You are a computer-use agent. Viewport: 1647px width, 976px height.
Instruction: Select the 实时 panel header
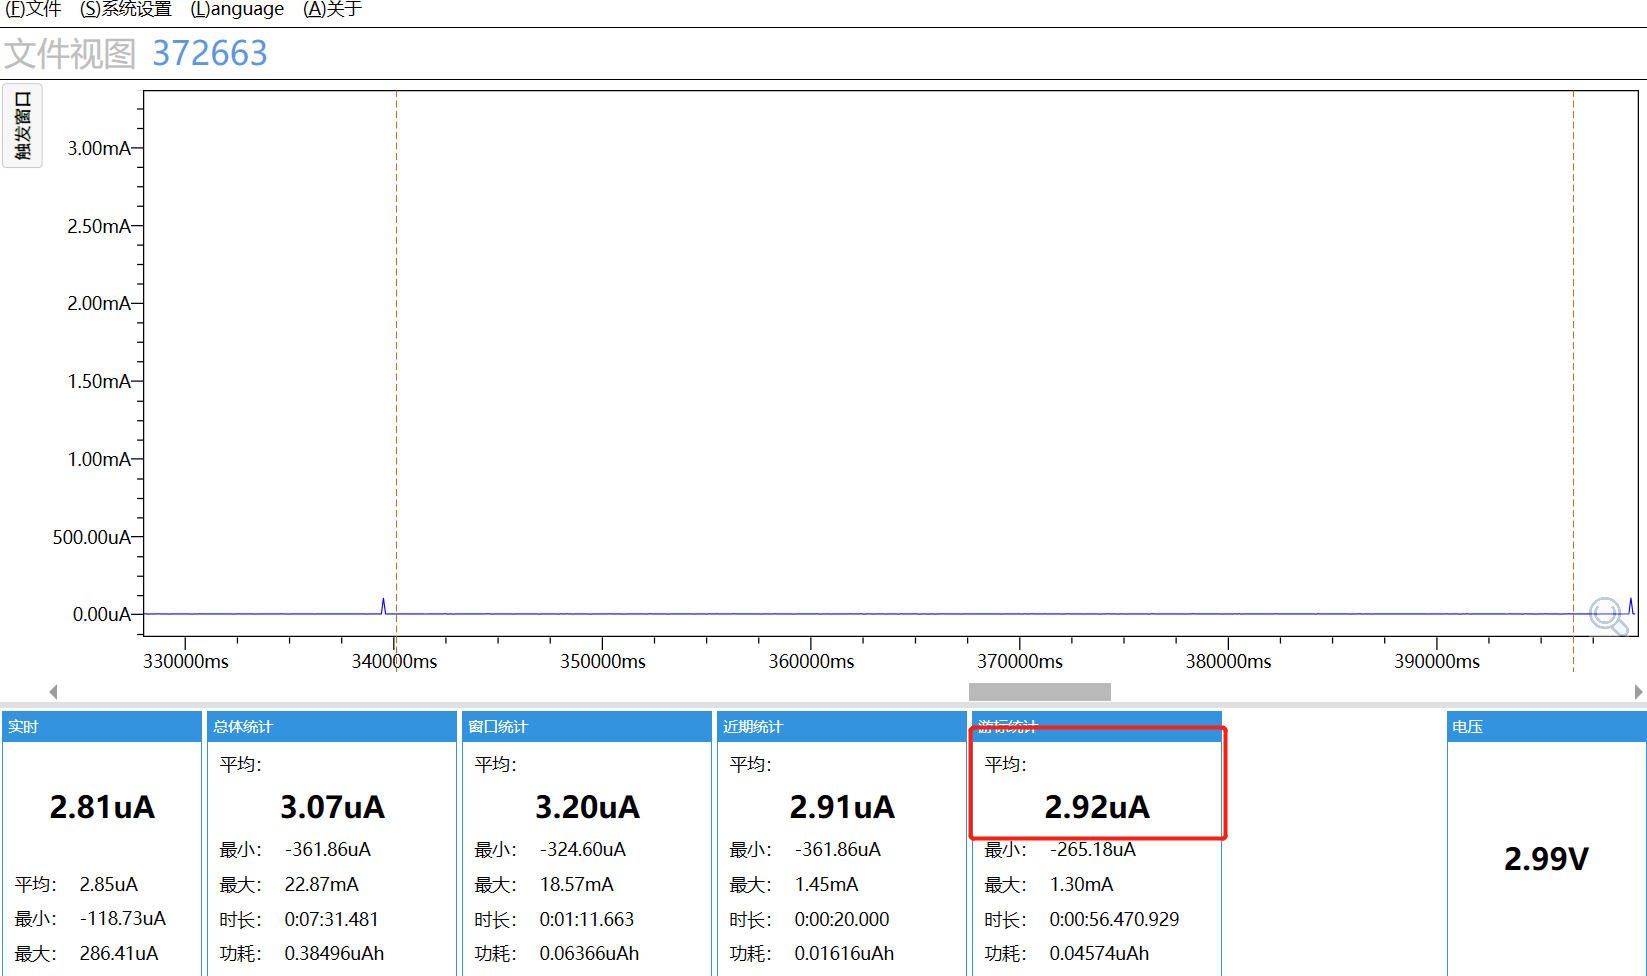pos(102,727)
